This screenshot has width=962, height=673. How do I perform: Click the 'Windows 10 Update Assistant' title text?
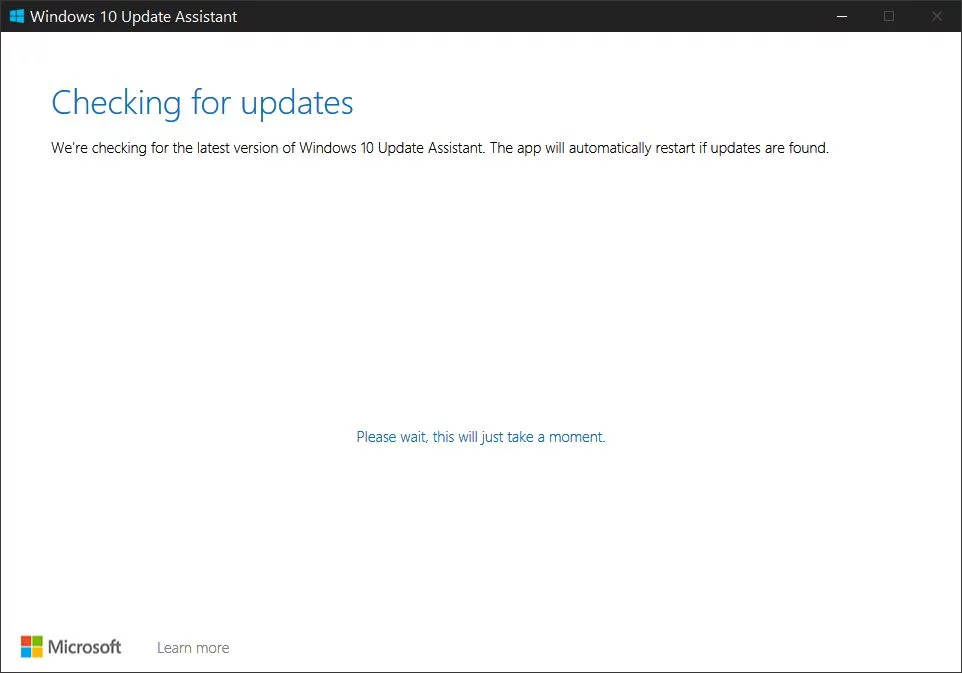pos(134,17)
